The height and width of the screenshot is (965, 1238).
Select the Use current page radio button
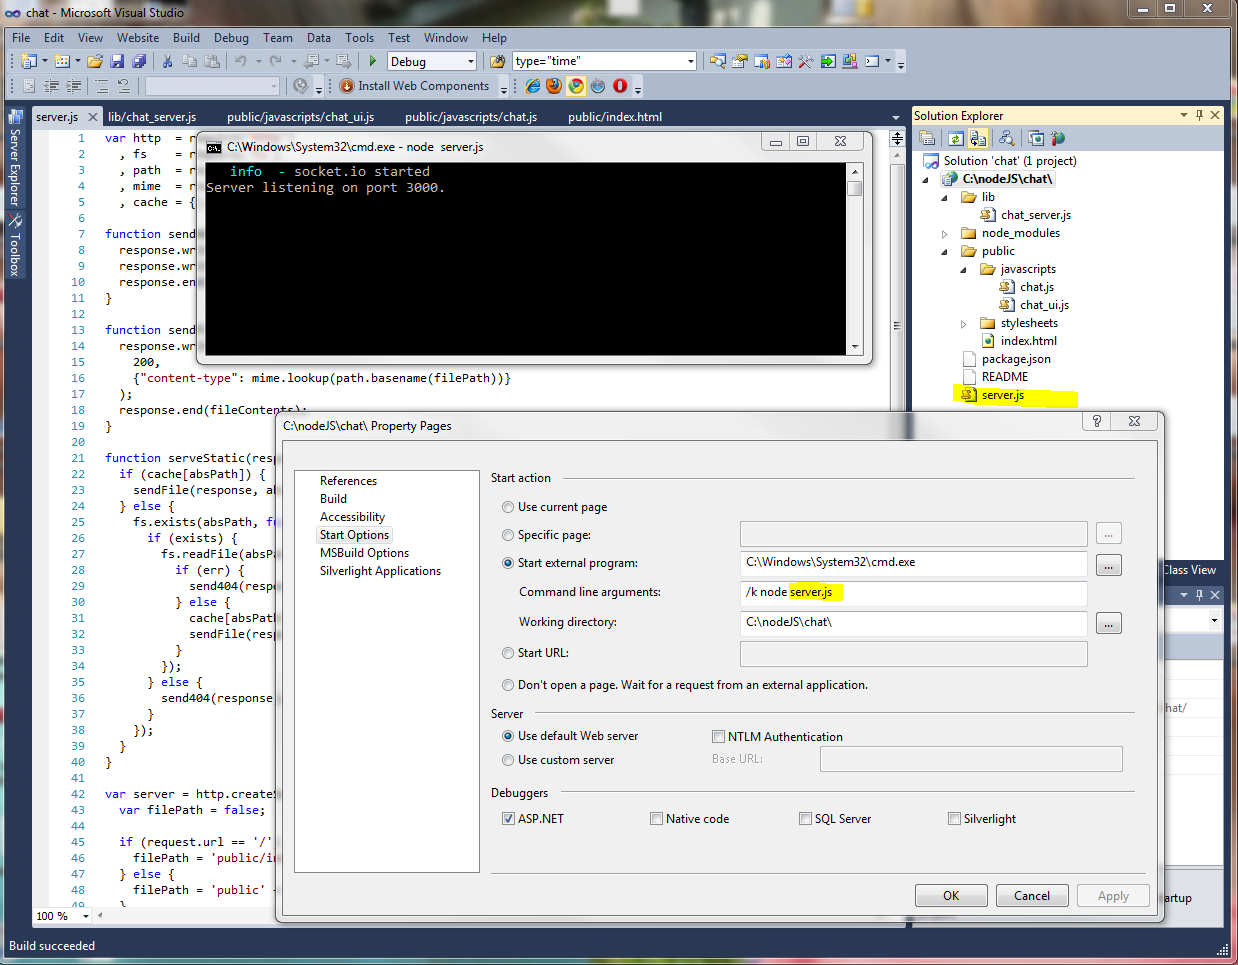[x=508, y=507]
